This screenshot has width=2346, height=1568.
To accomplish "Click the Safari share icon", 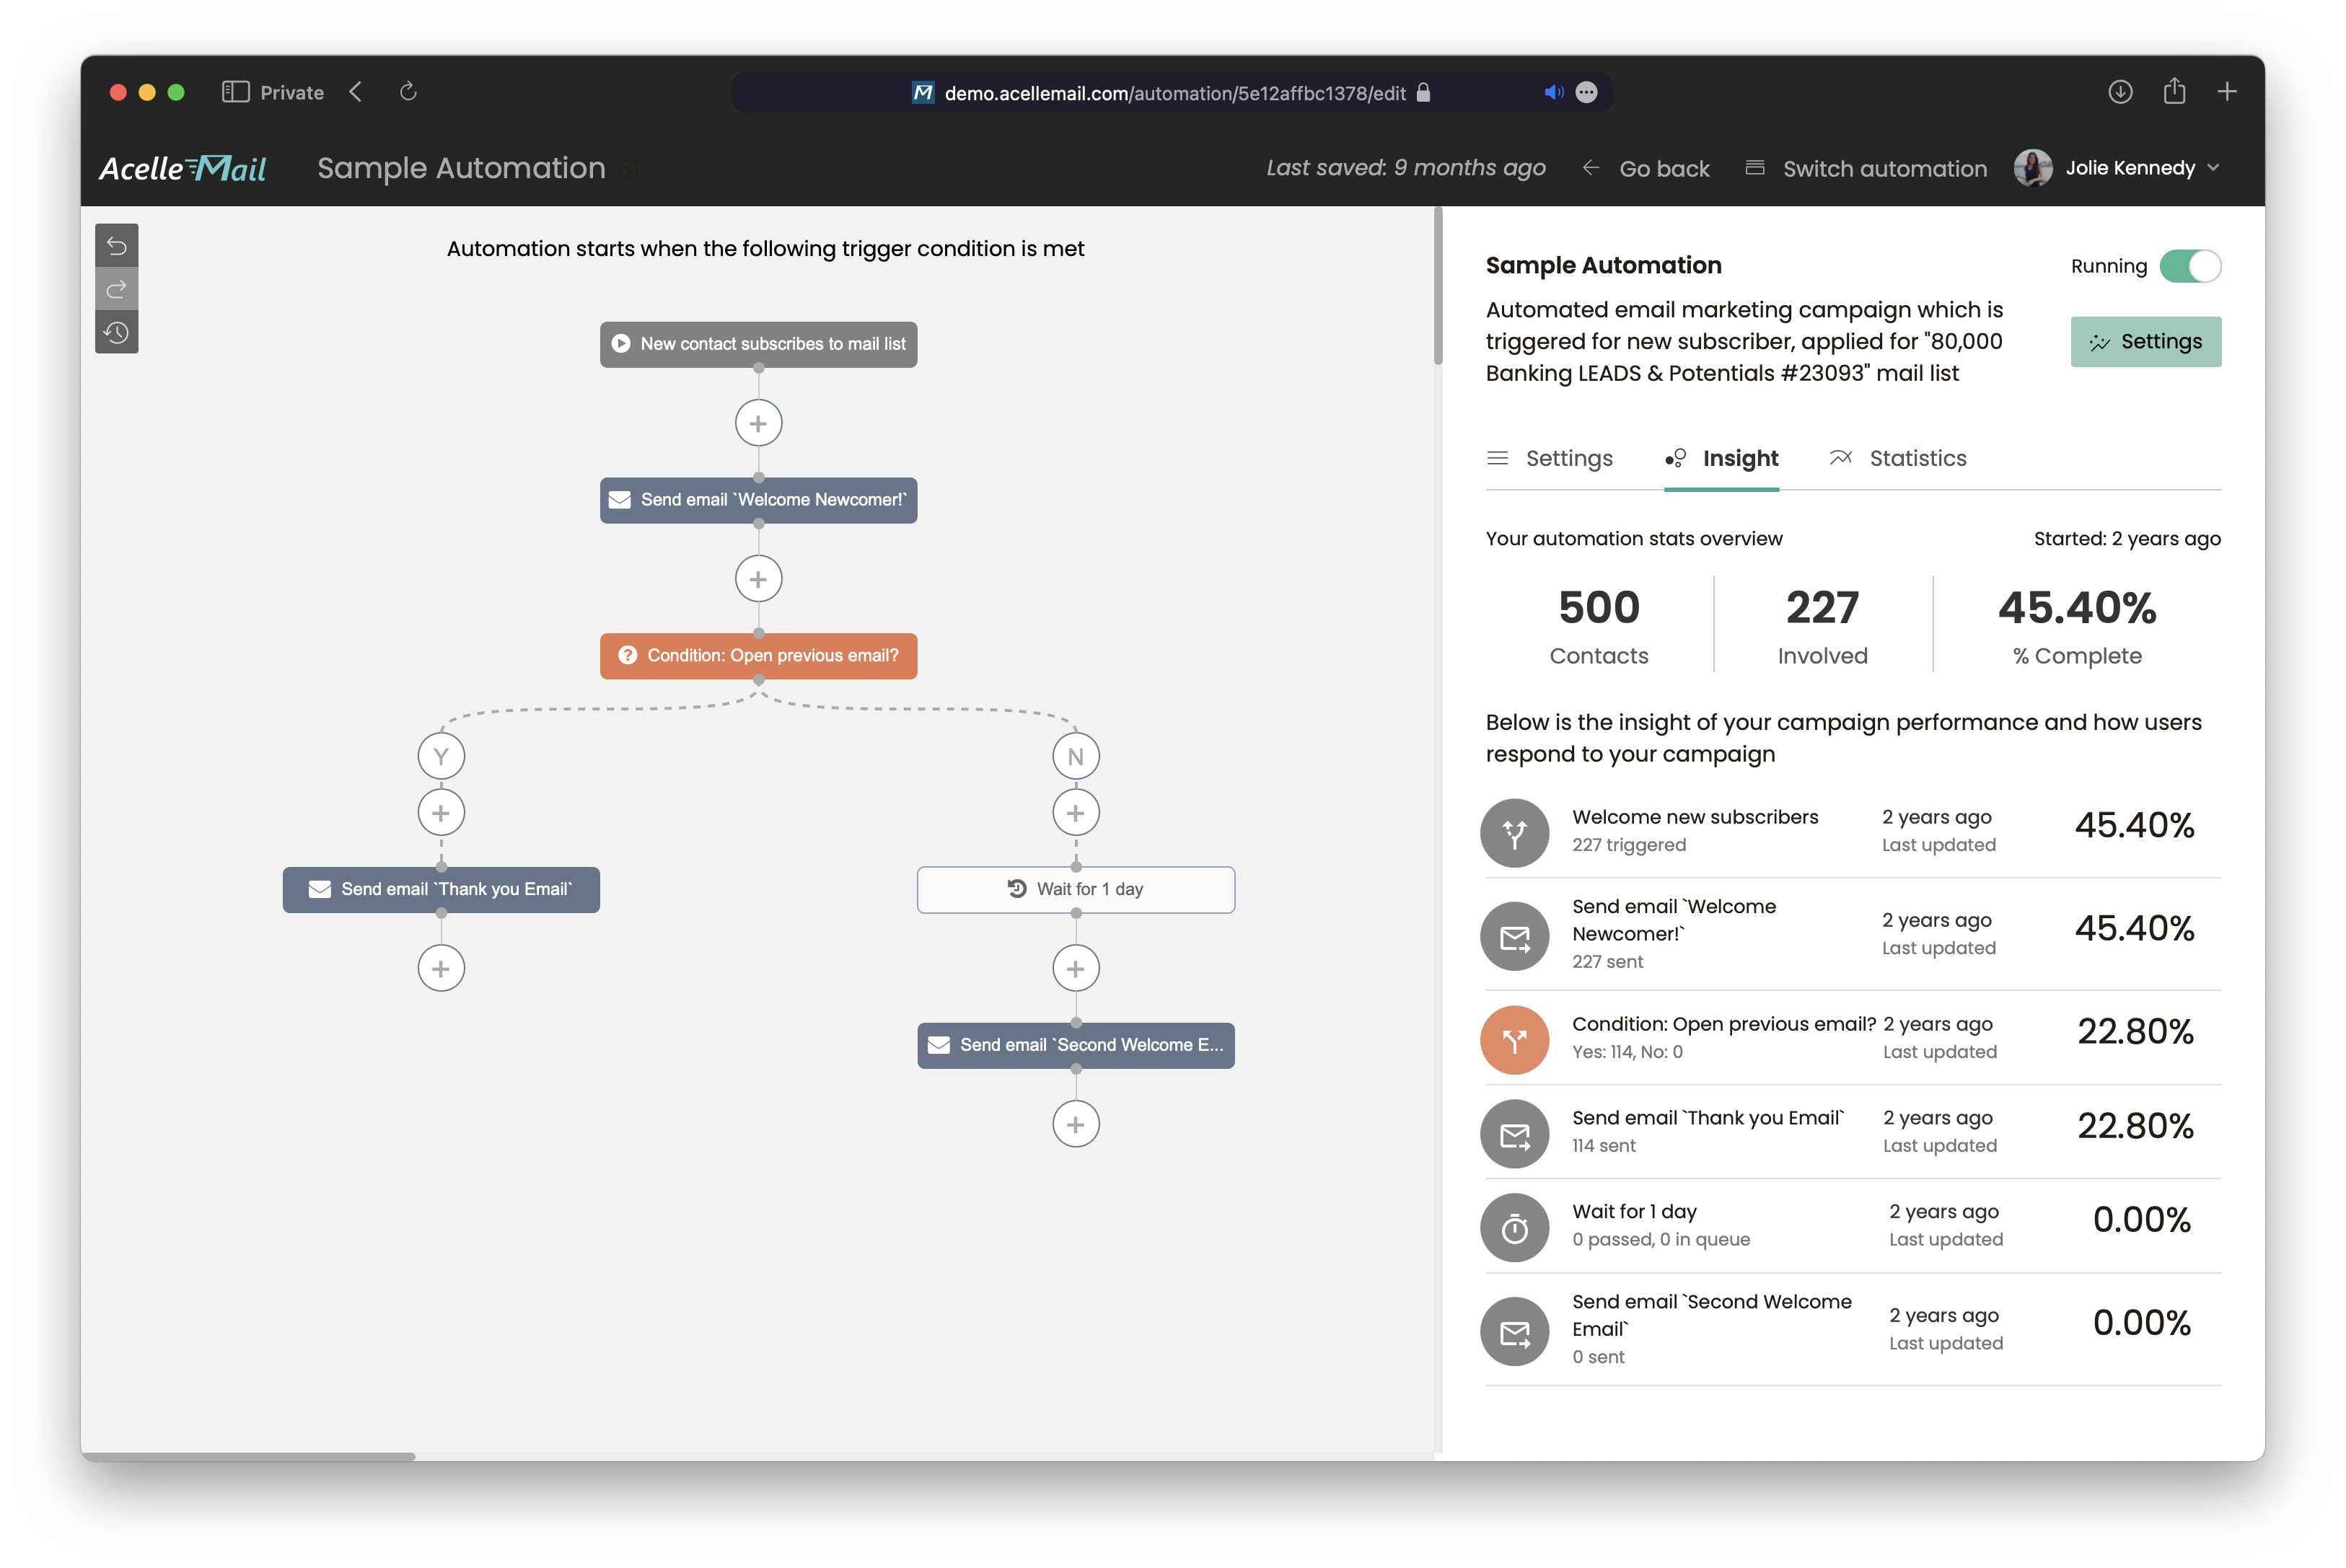I will click(2174, 92).
